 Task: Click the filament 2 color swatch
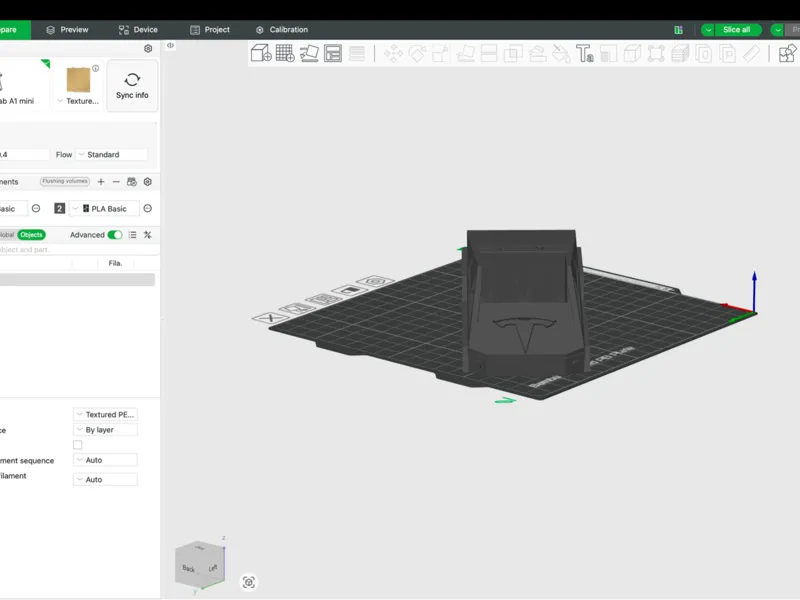(59, 209)
